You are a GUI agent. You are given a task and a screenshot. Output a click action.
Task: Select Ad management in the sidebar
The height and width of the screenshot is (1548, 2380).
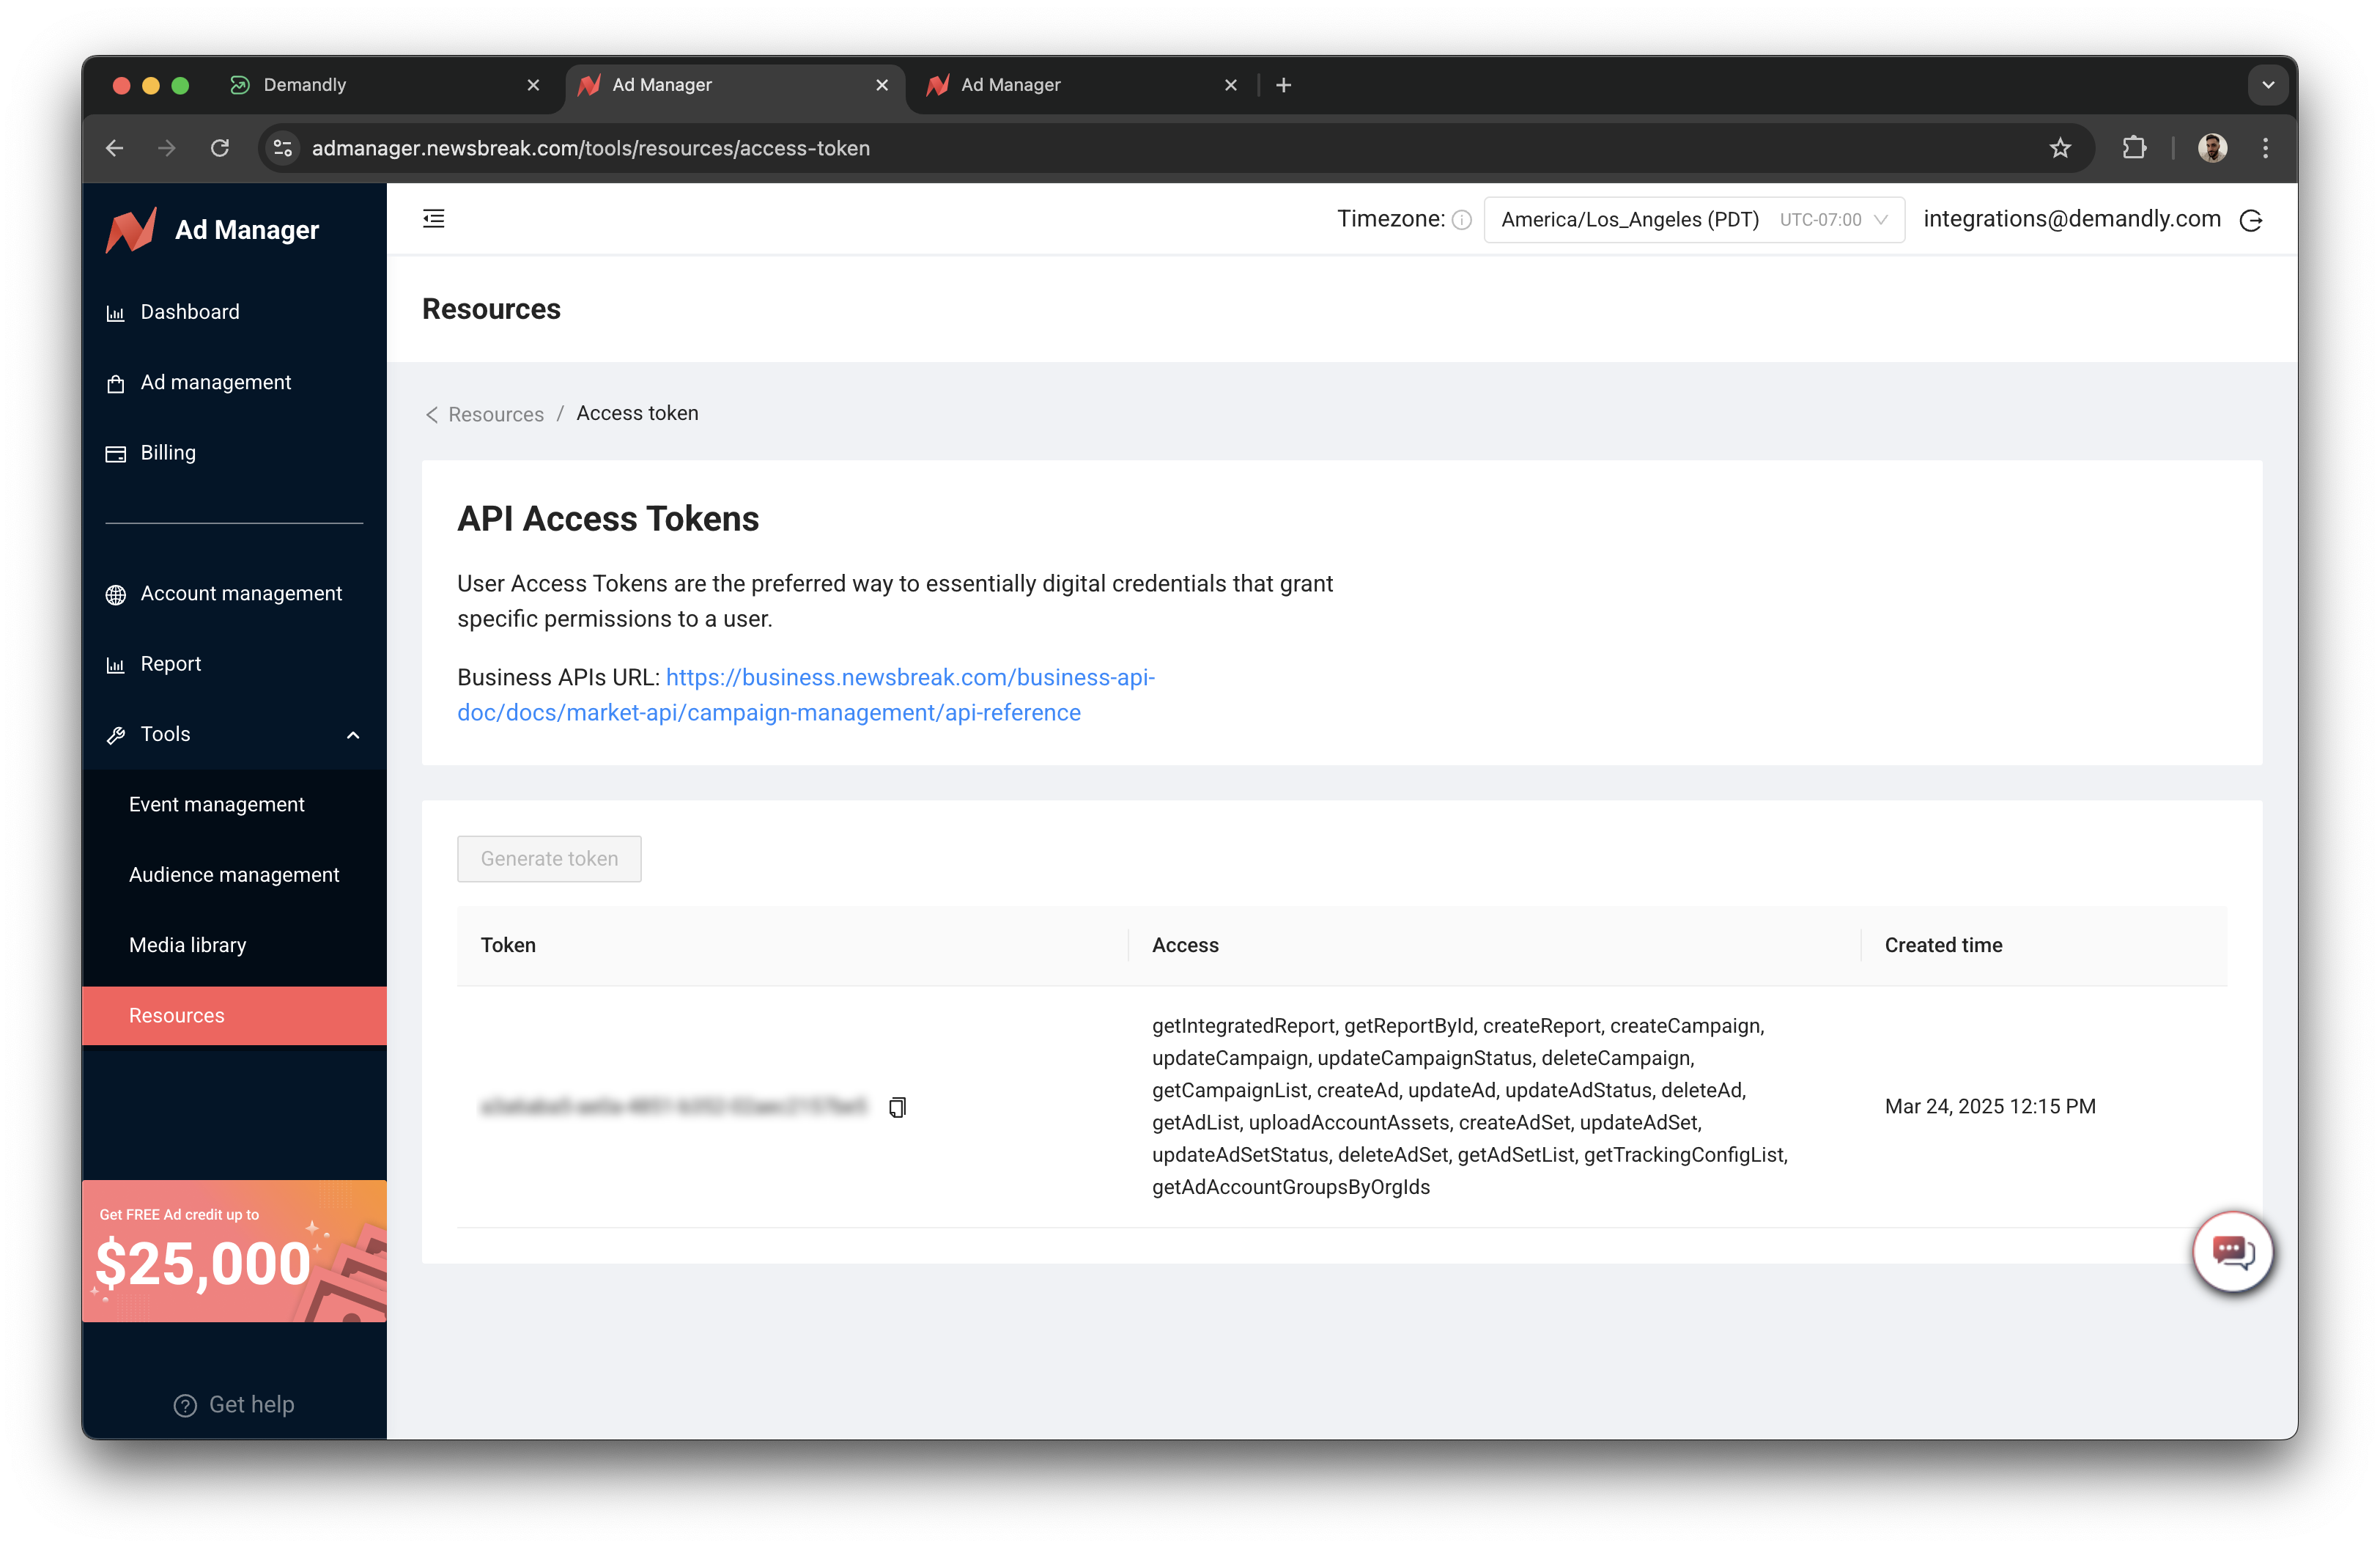(x=216, y=382)
